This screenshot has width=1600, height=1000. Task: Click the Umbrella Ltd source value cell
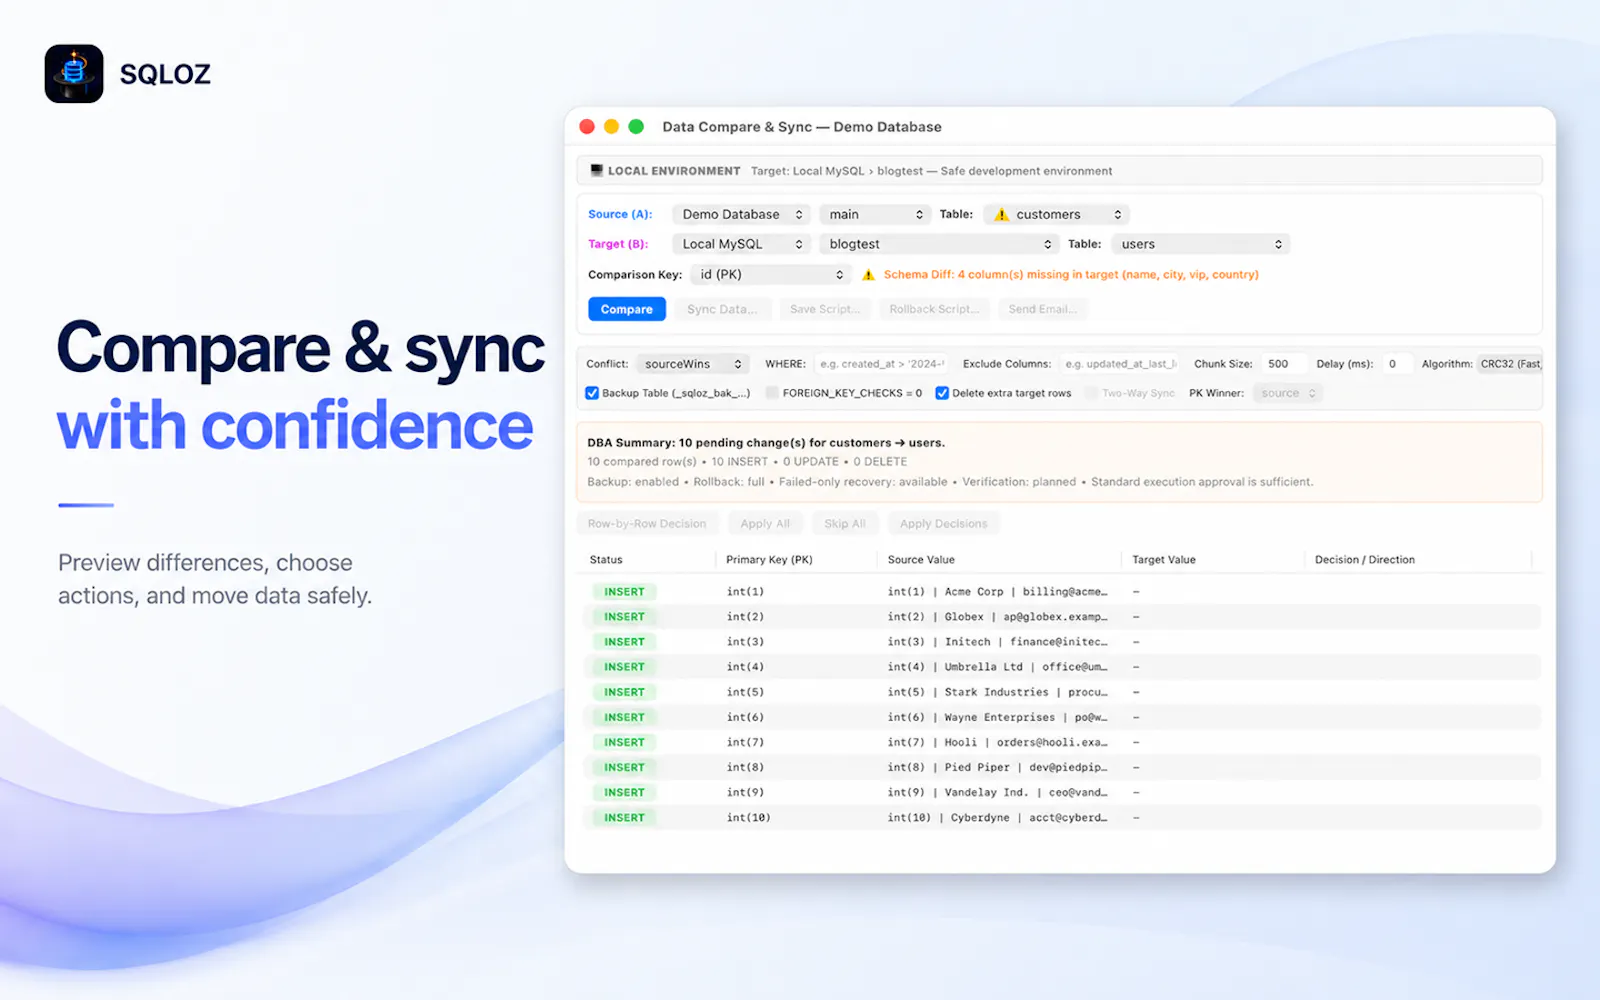click(x=997, y=667)
